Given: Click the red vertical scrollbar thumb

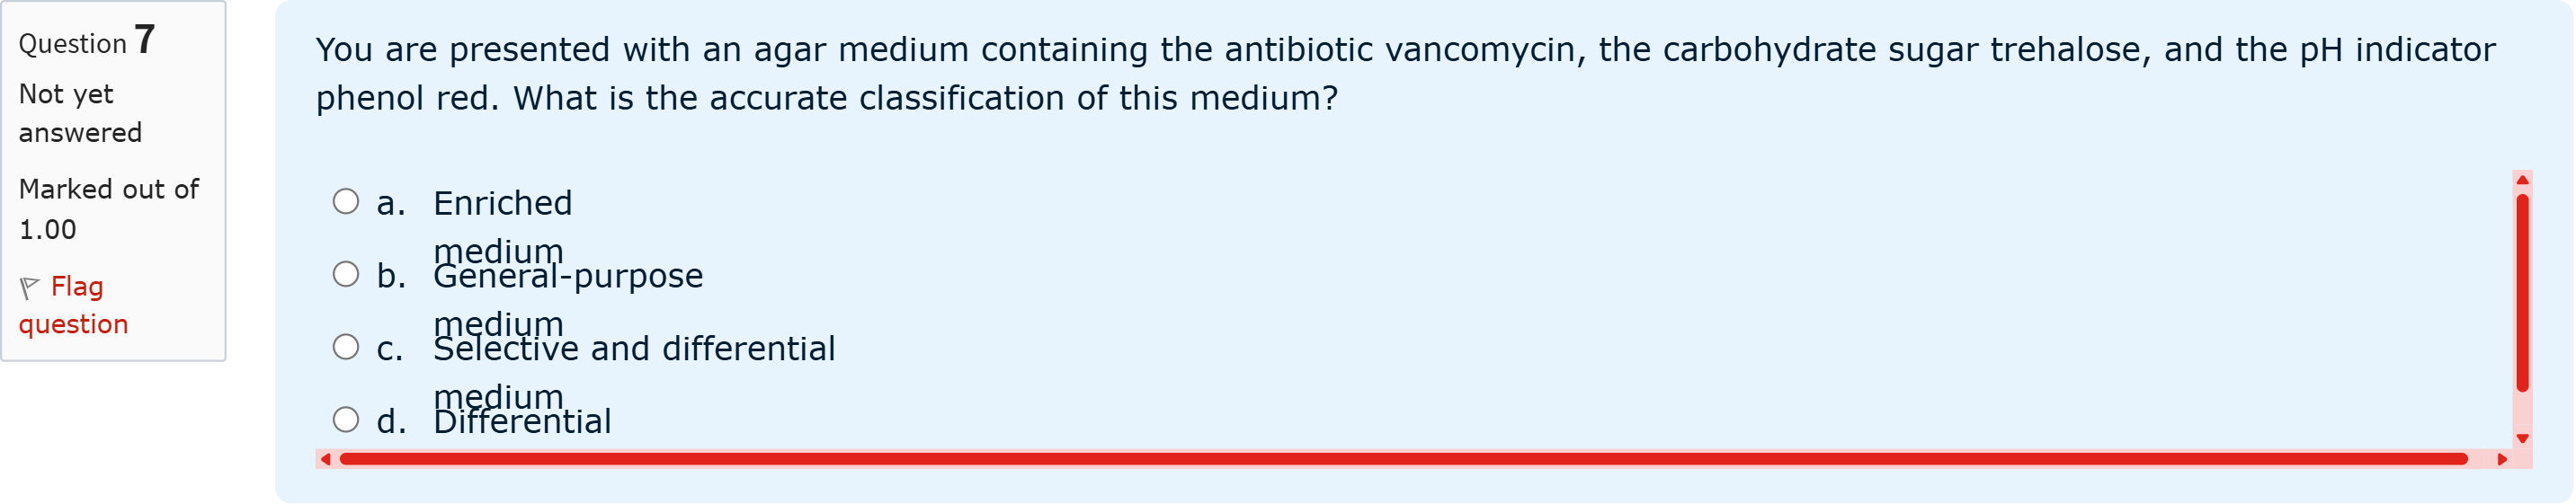Looking at the screenshot, I should pos(2522,292).
